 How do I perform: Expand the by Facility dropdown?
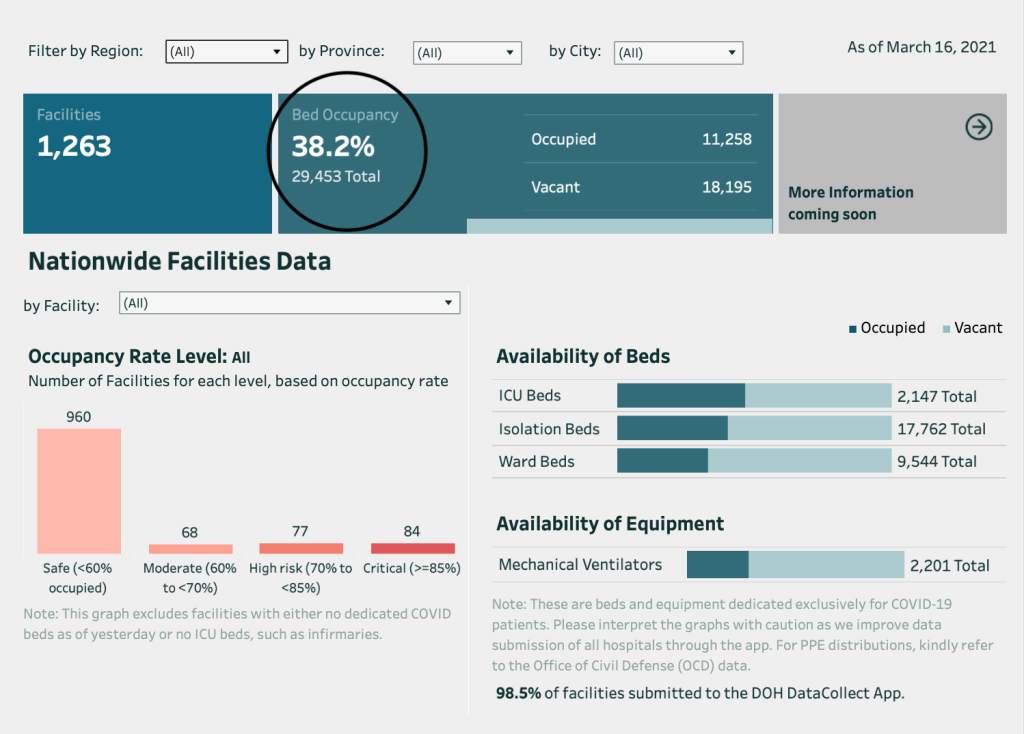pos(289,303)
